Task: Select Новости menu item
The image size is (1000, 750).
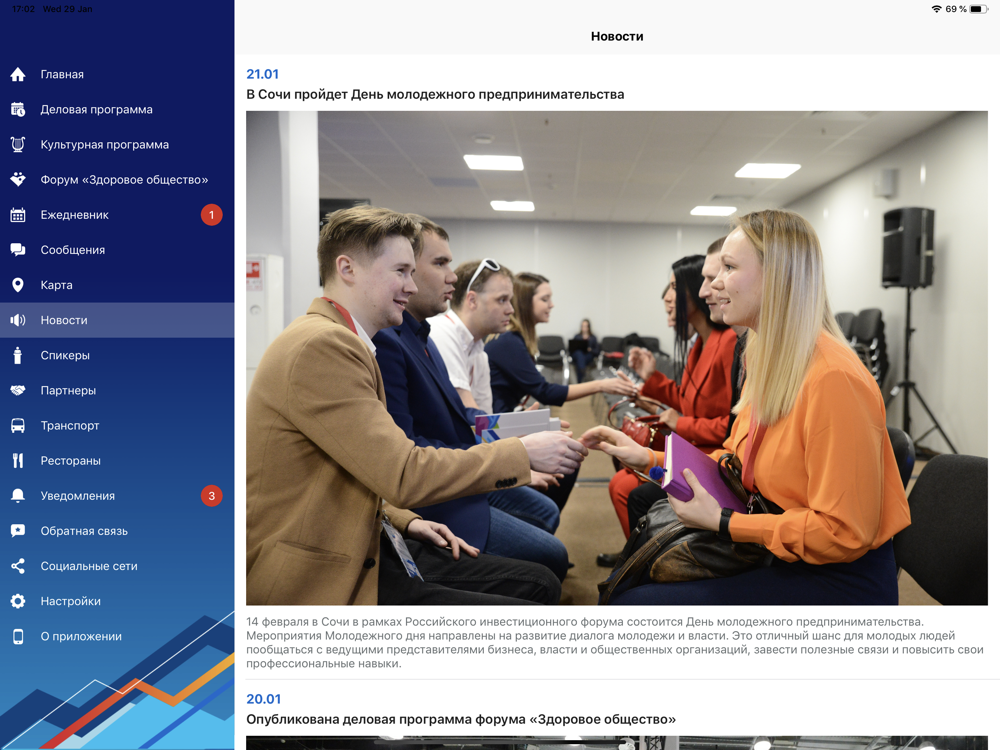Action: point(117,320)
